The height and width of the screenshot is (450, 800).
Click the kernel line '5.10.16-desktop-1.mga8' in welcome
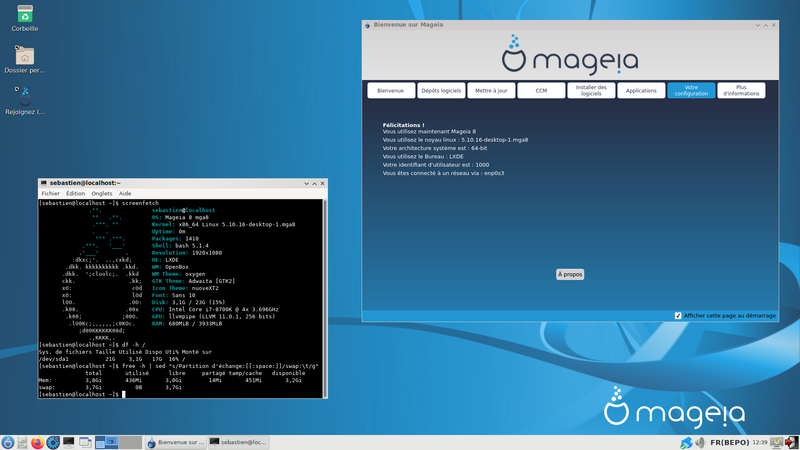455,140
